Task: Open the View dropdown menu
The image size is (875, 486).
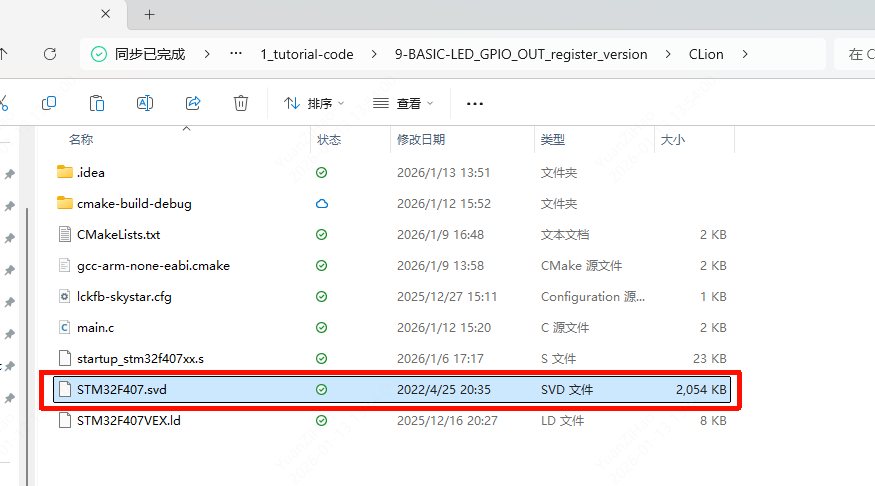Action: coord(403,103)
